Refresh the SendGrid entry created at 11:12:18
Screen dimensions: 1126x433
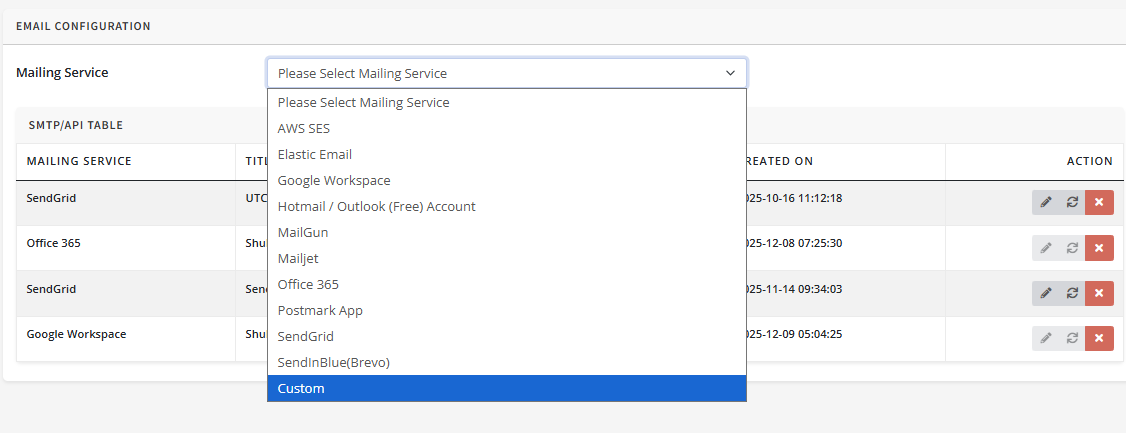tap(1072, 202)
